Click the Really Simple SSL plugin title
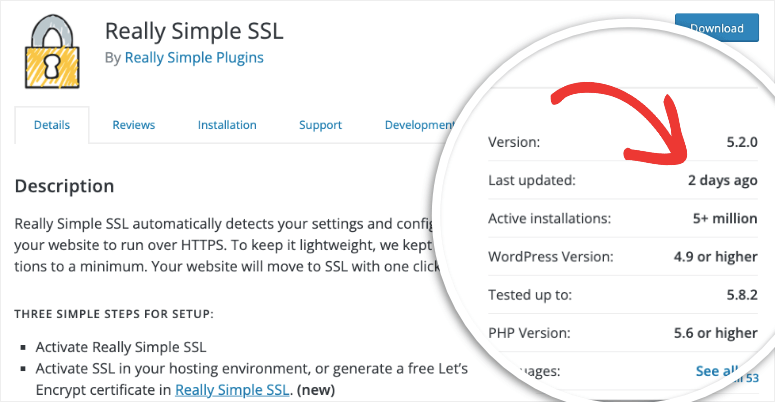This screenshot has width=775, height=402. pos(194,31)
